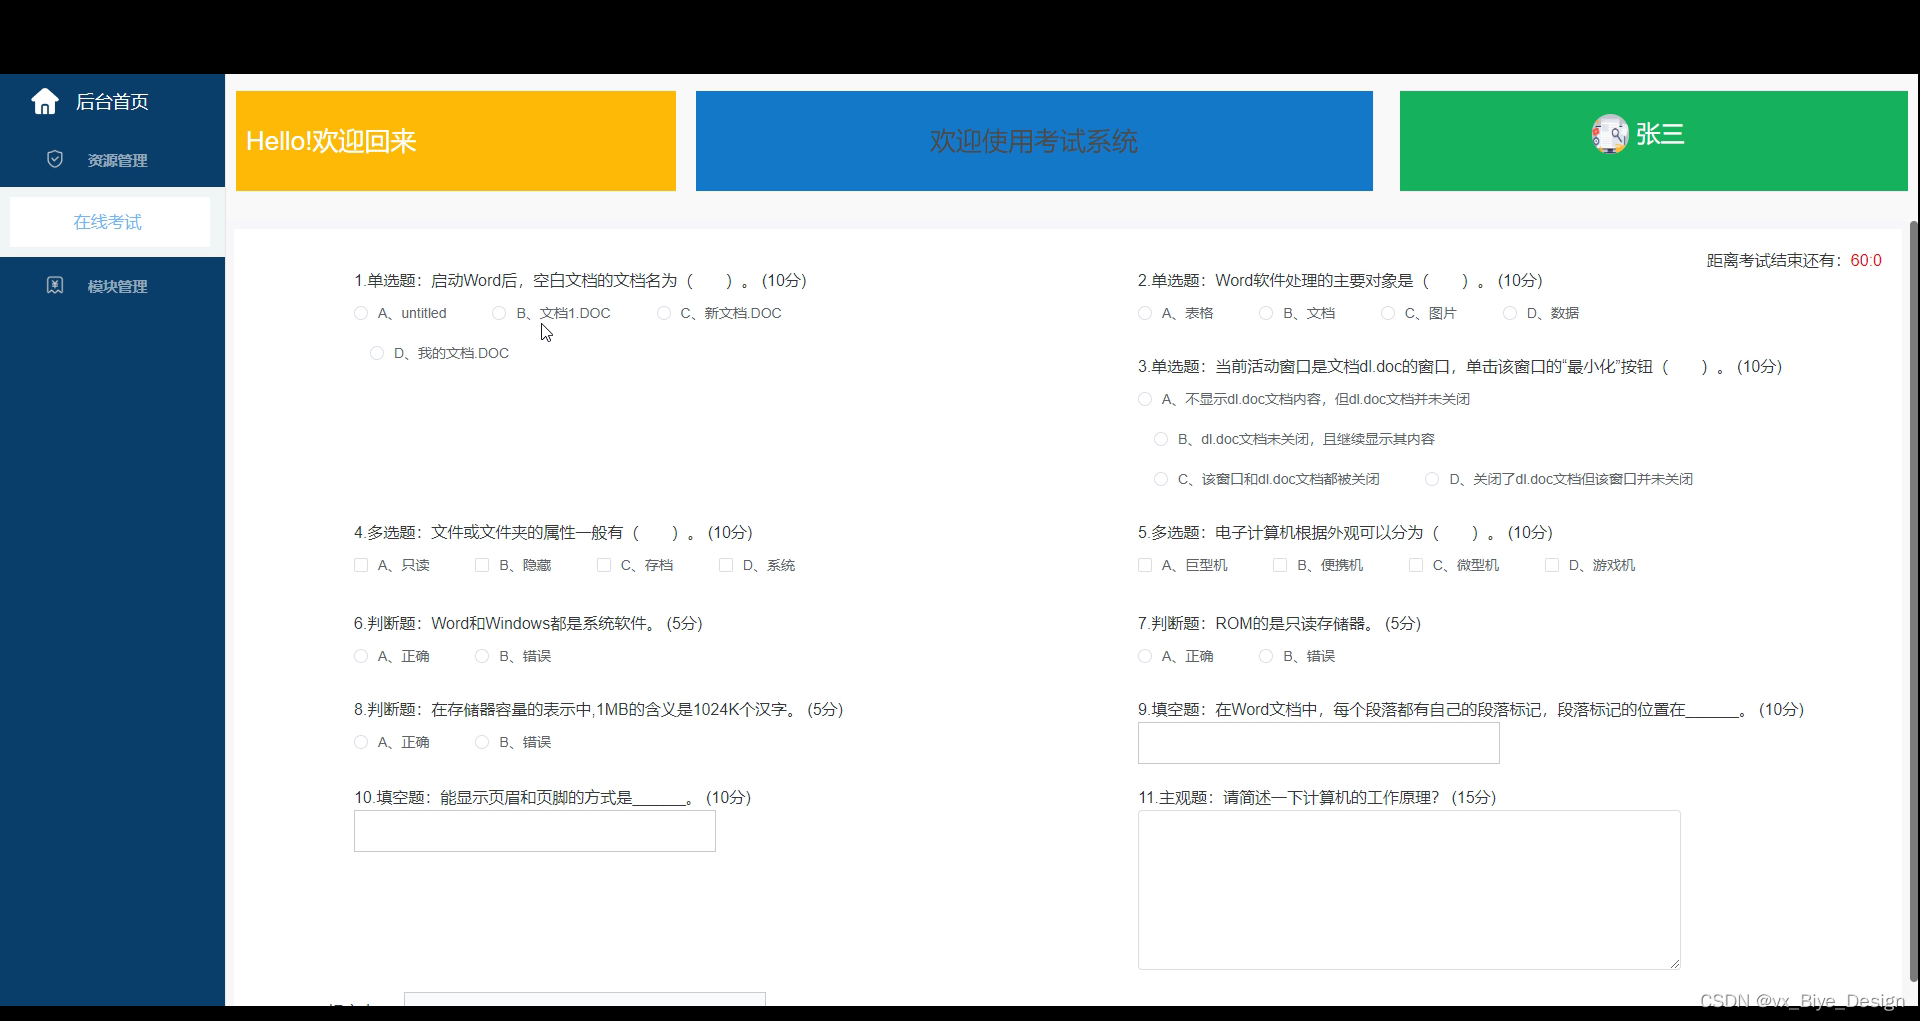Mark question 7 ROM as 正确

tap(1145, 656)
